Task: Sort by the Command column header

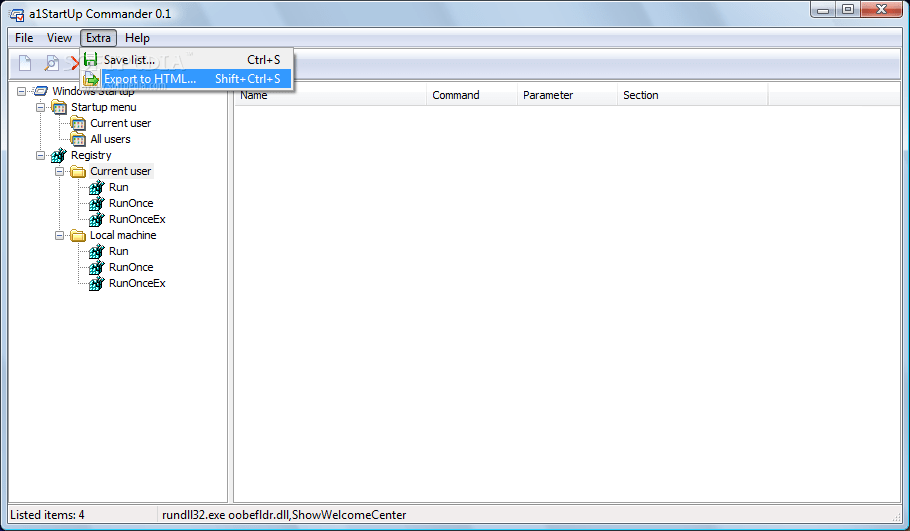Action: [472, 95]
